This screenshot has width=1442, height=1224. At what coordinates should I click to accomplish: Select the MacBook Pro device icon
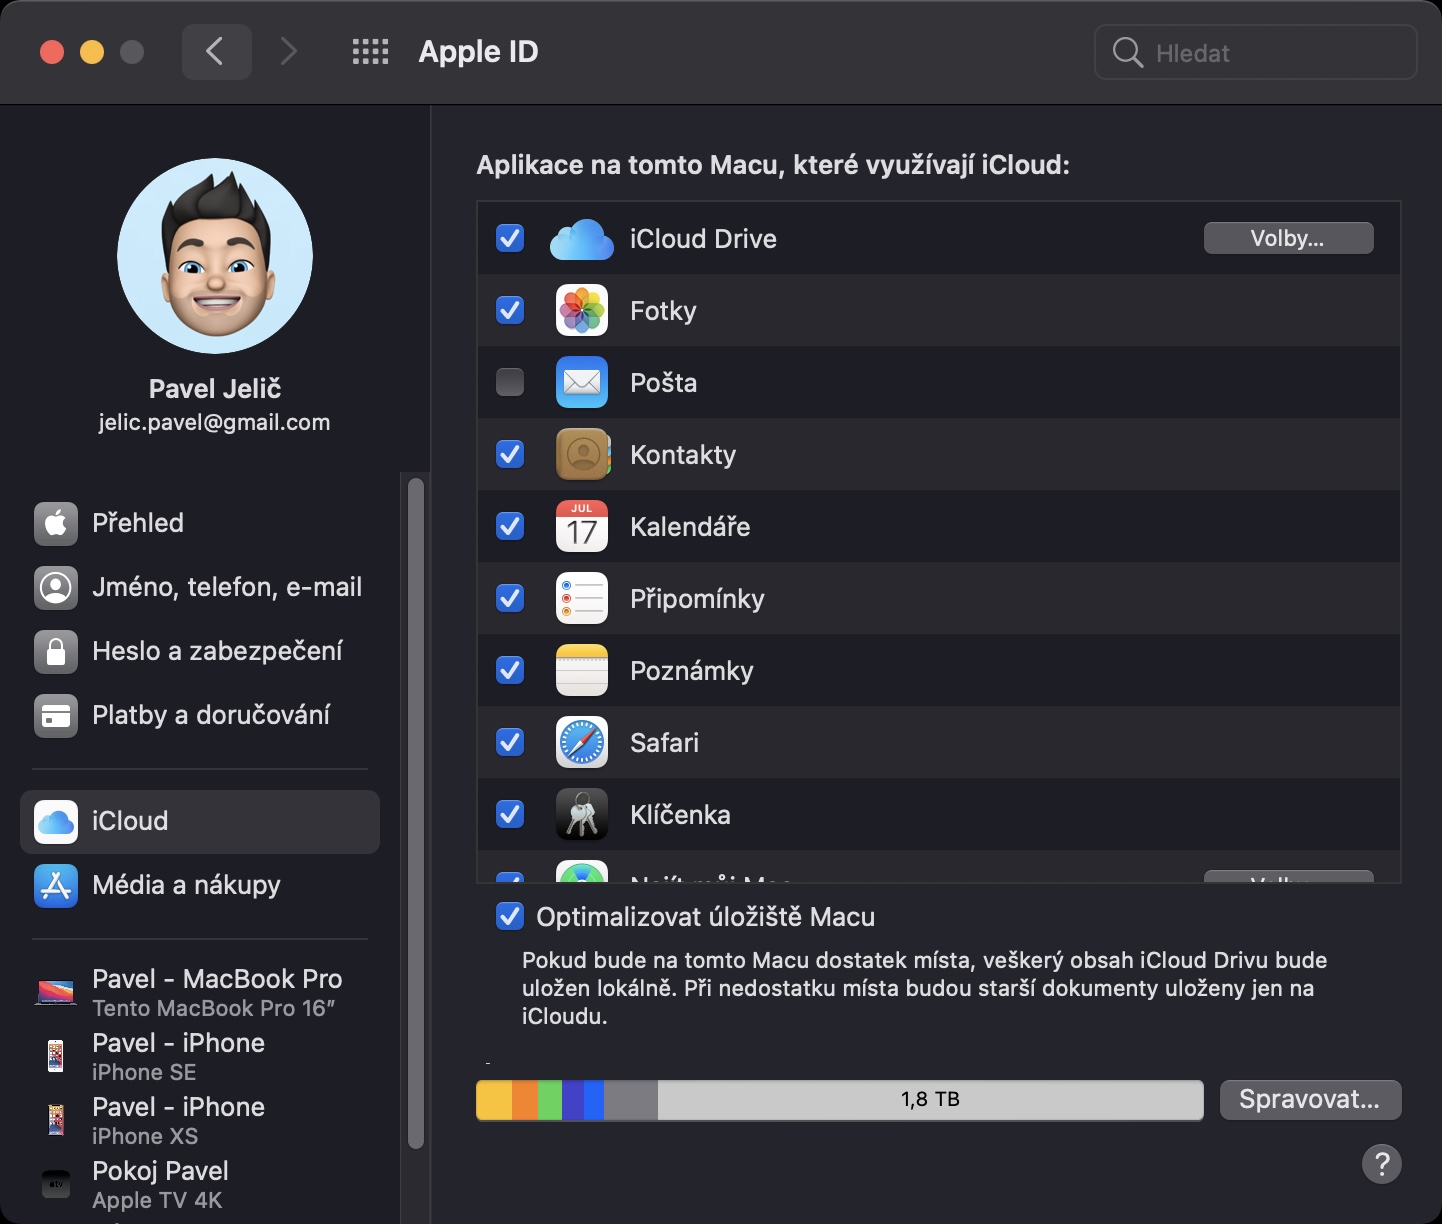[x=56, y=992]
